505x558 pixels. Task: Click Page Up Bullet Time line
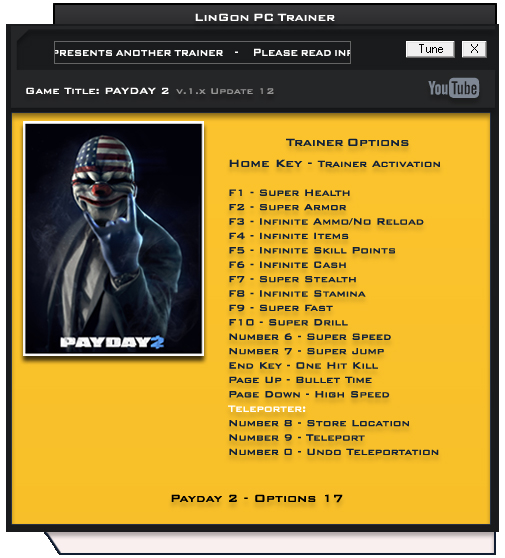300,380
